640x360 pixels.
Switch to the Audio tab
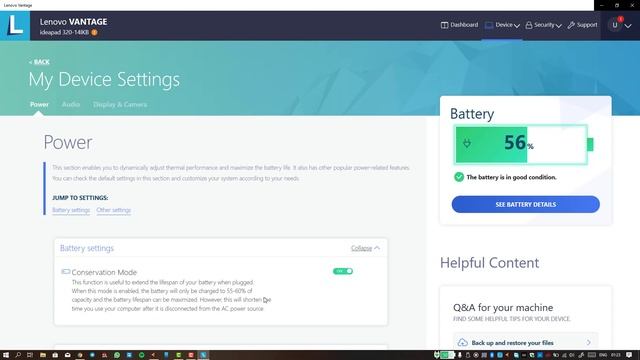click(x=71, y=104)
